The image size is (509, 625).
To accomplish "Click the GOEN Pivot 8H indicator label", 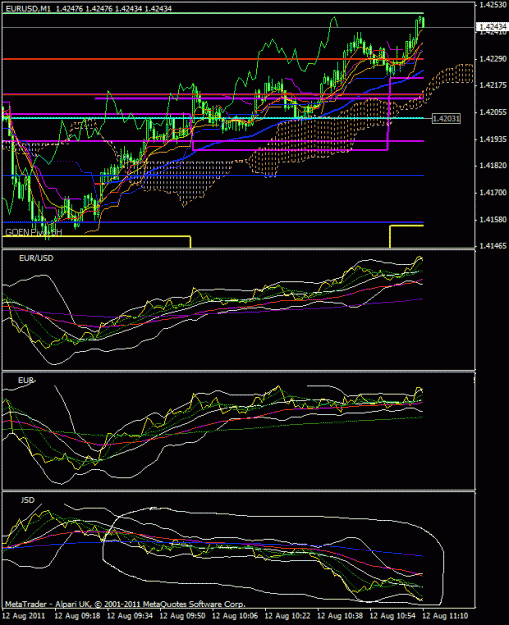I will pyautogui.click(x=33, y=232).
